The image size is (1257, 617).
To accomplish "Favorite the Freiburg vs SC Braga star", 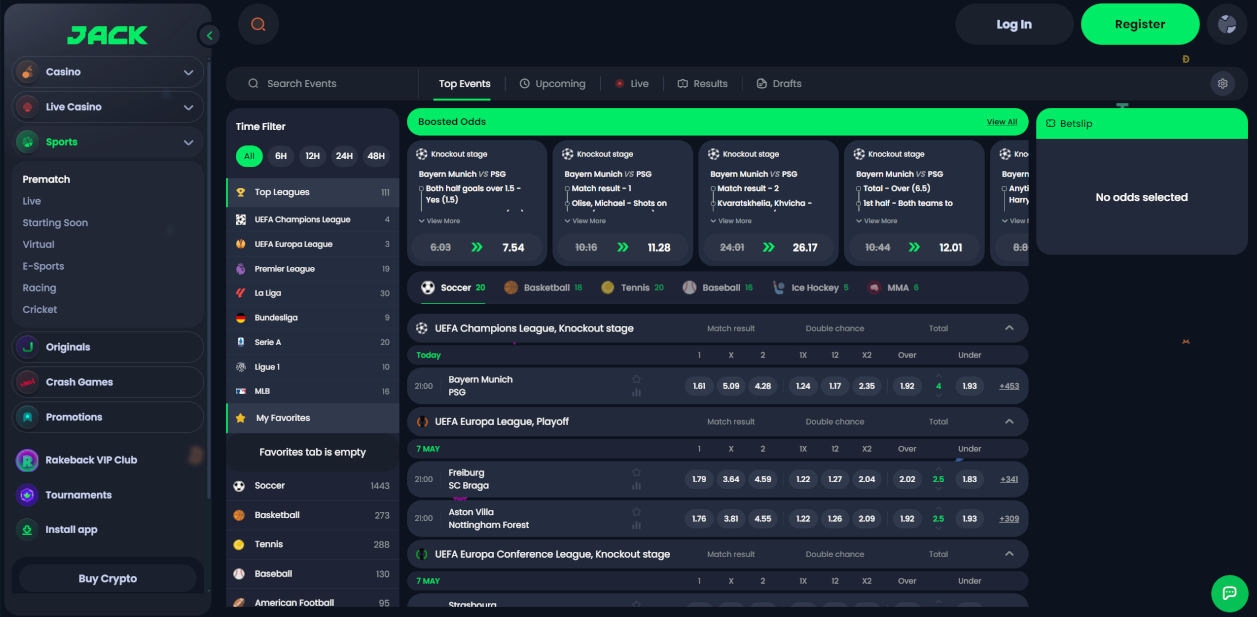I will 636,472.
